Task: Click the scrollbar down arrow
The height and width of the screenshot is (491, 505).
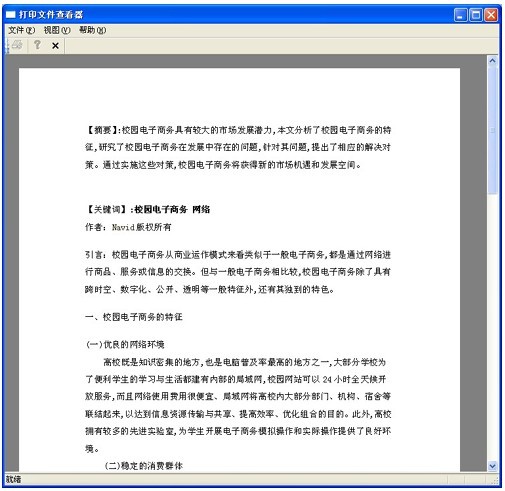Action: [492, 466]
